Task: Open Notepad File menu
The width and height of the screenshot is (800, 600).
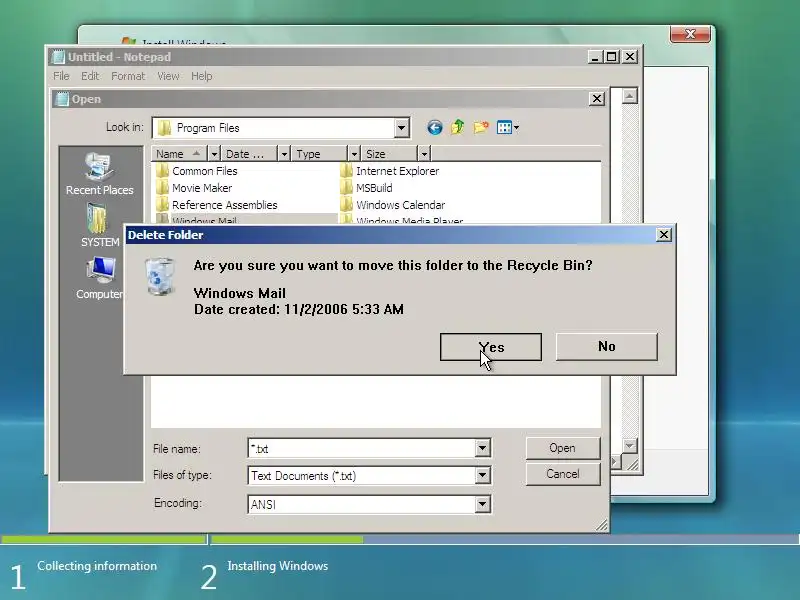Action: tap(61, 76)
